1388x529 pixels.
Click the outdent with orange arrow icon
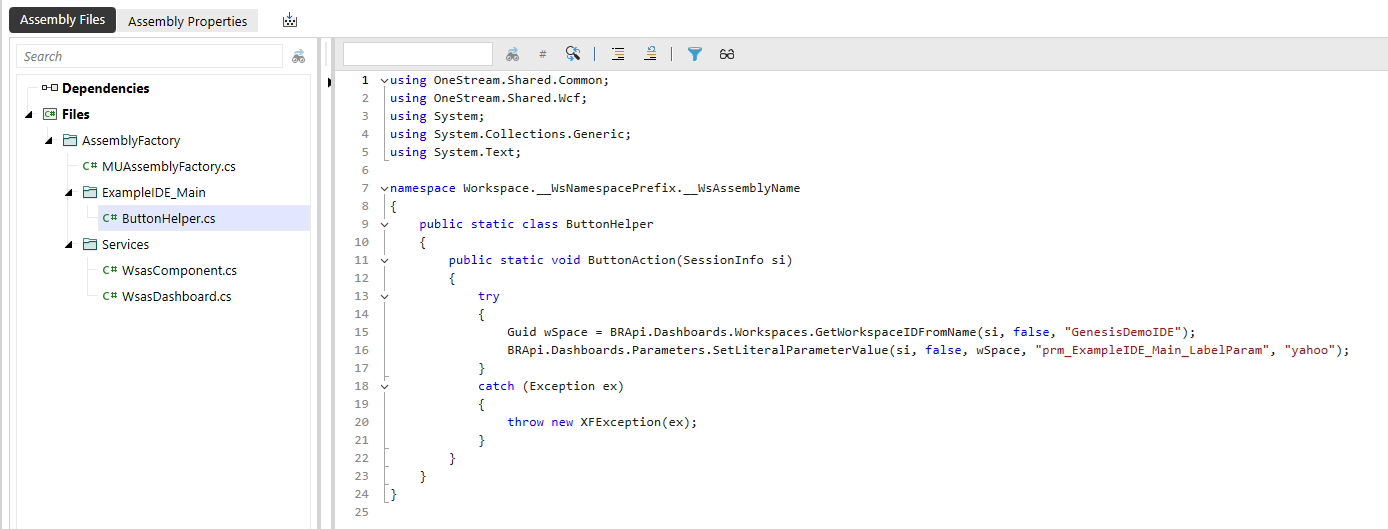(x=650, y=54)
